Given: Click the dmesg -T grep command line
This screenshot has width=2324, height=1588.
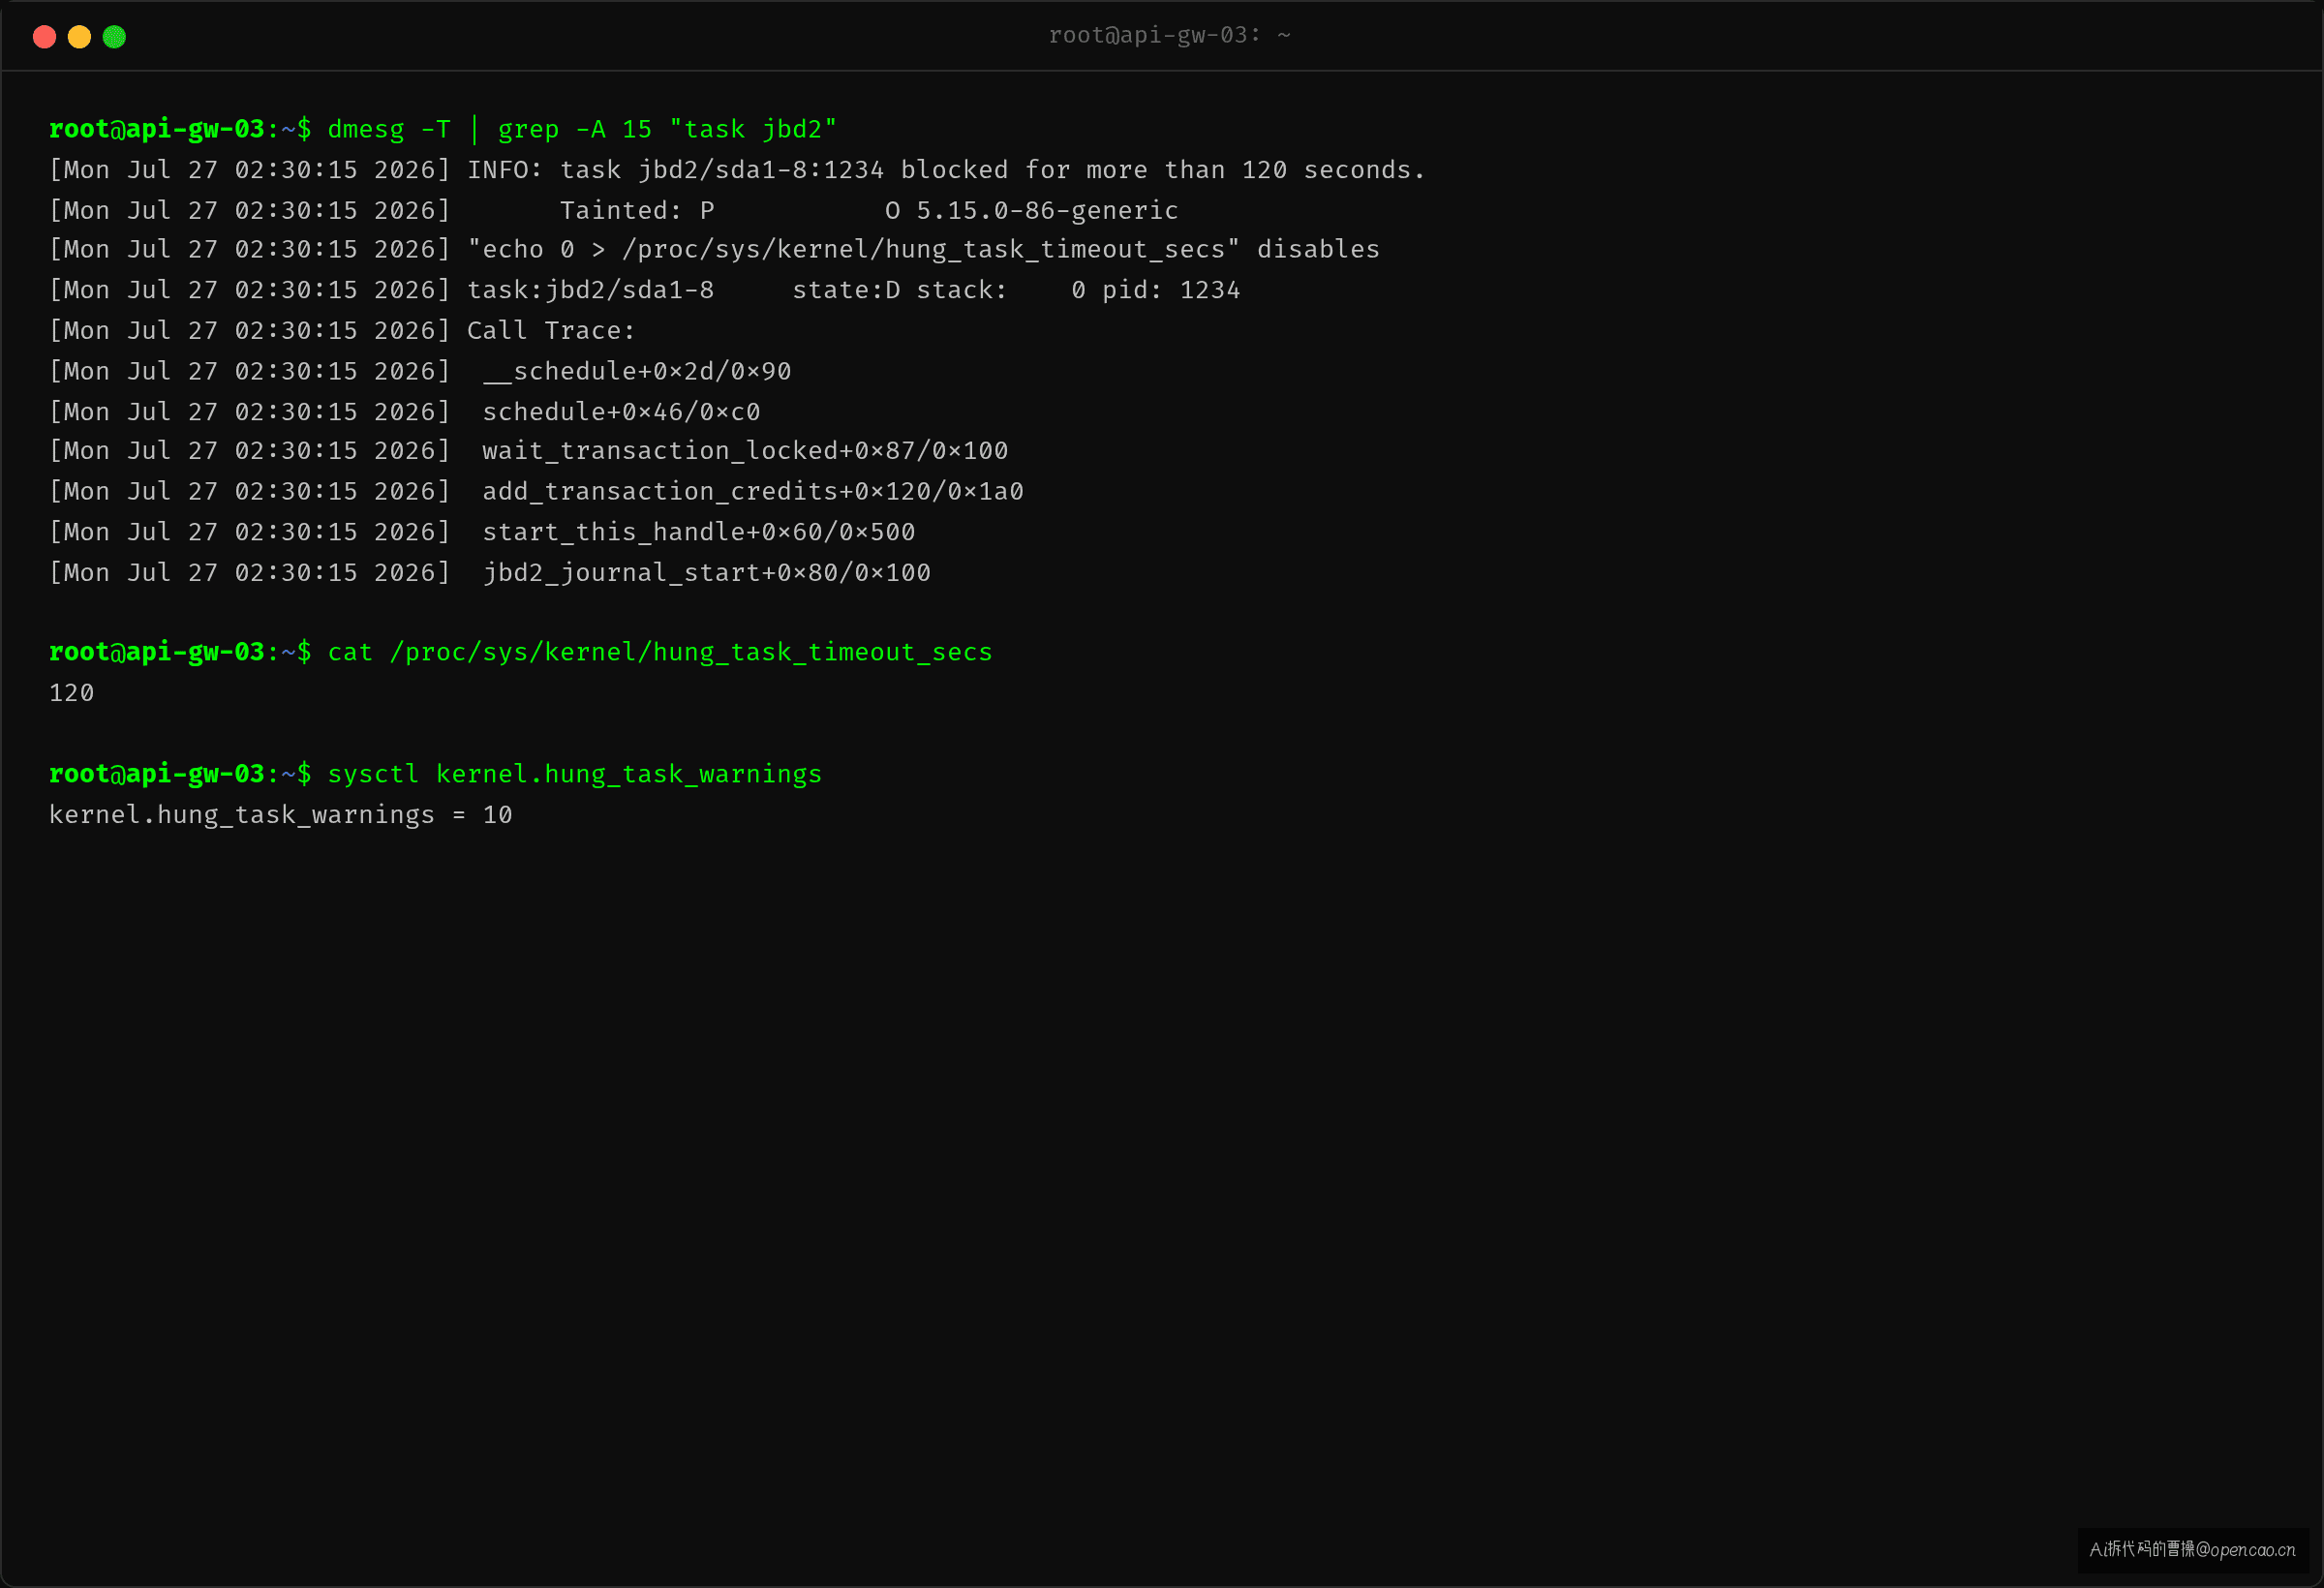Looking at the screenshot, I should 443,129.
